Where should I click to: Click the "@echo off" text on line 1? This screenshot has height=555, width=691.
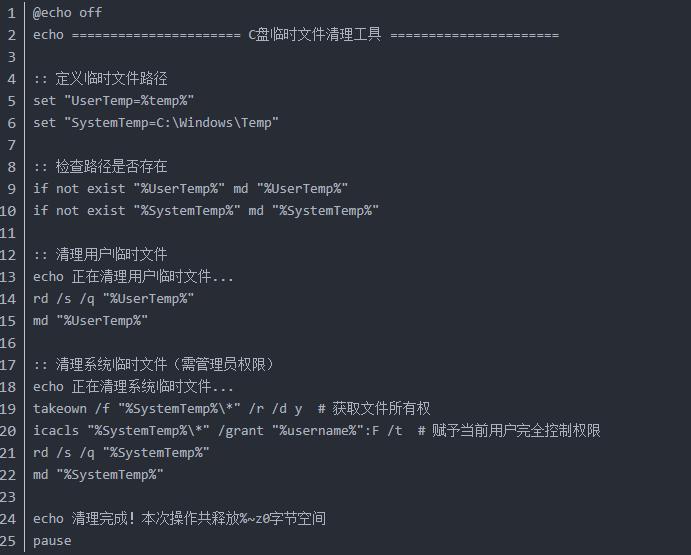coord(67,13)
